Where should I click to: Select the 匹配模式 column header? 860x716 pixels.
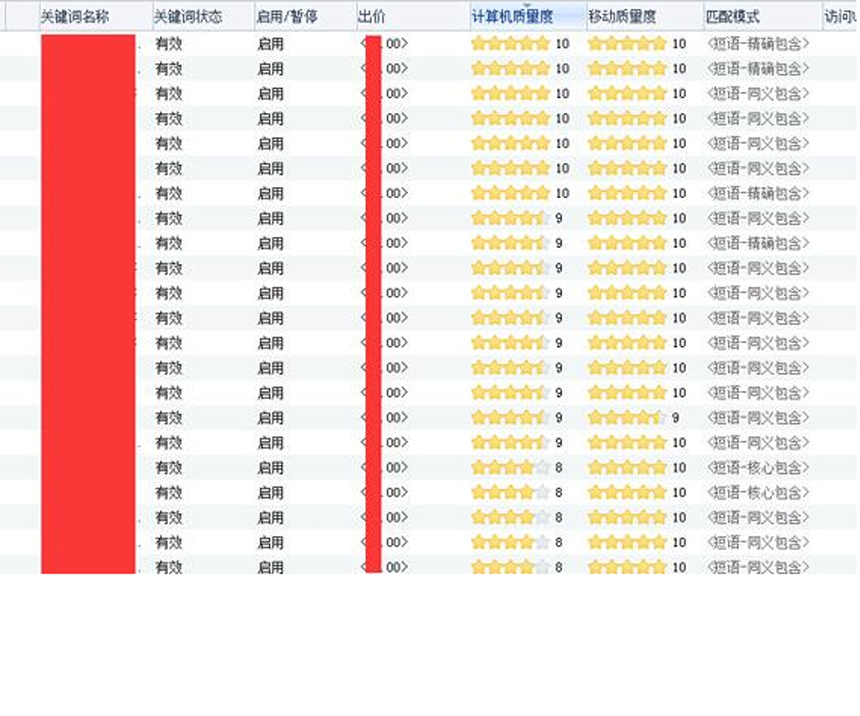732,18
